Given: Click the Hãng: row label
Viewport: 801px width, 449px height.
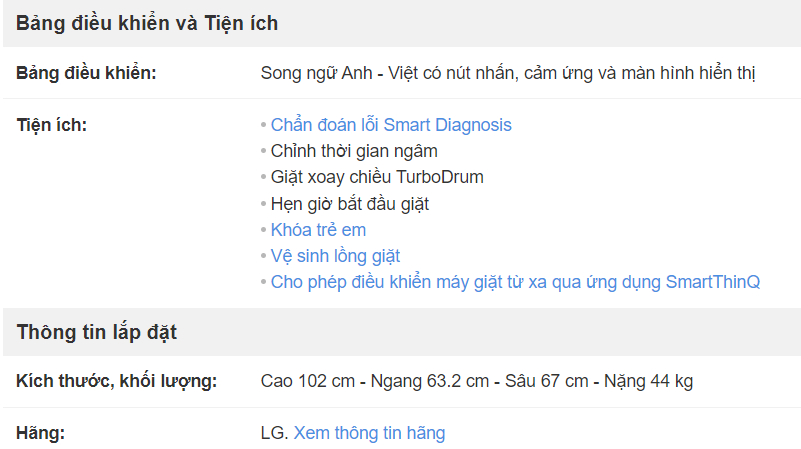Looking at the screenshot, I should (41, 433).
